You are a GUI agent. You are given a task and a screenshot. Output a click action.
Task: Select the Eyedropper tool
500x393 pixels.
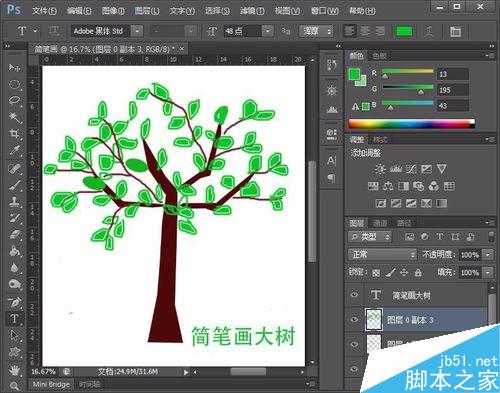[14, 150]
